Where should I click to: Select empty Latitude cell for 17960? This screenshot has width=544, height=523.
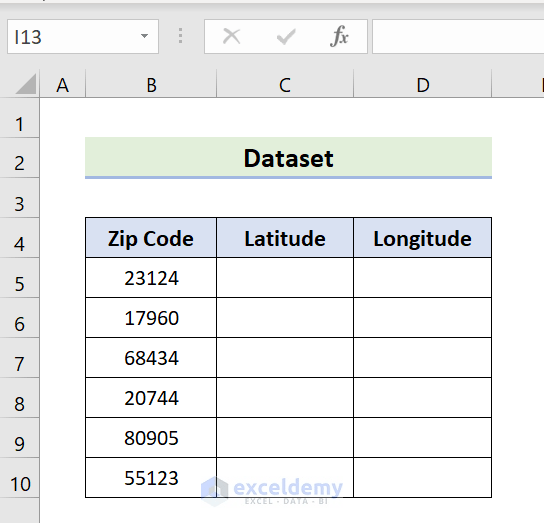pyautogui.click(x=285, y=318)
